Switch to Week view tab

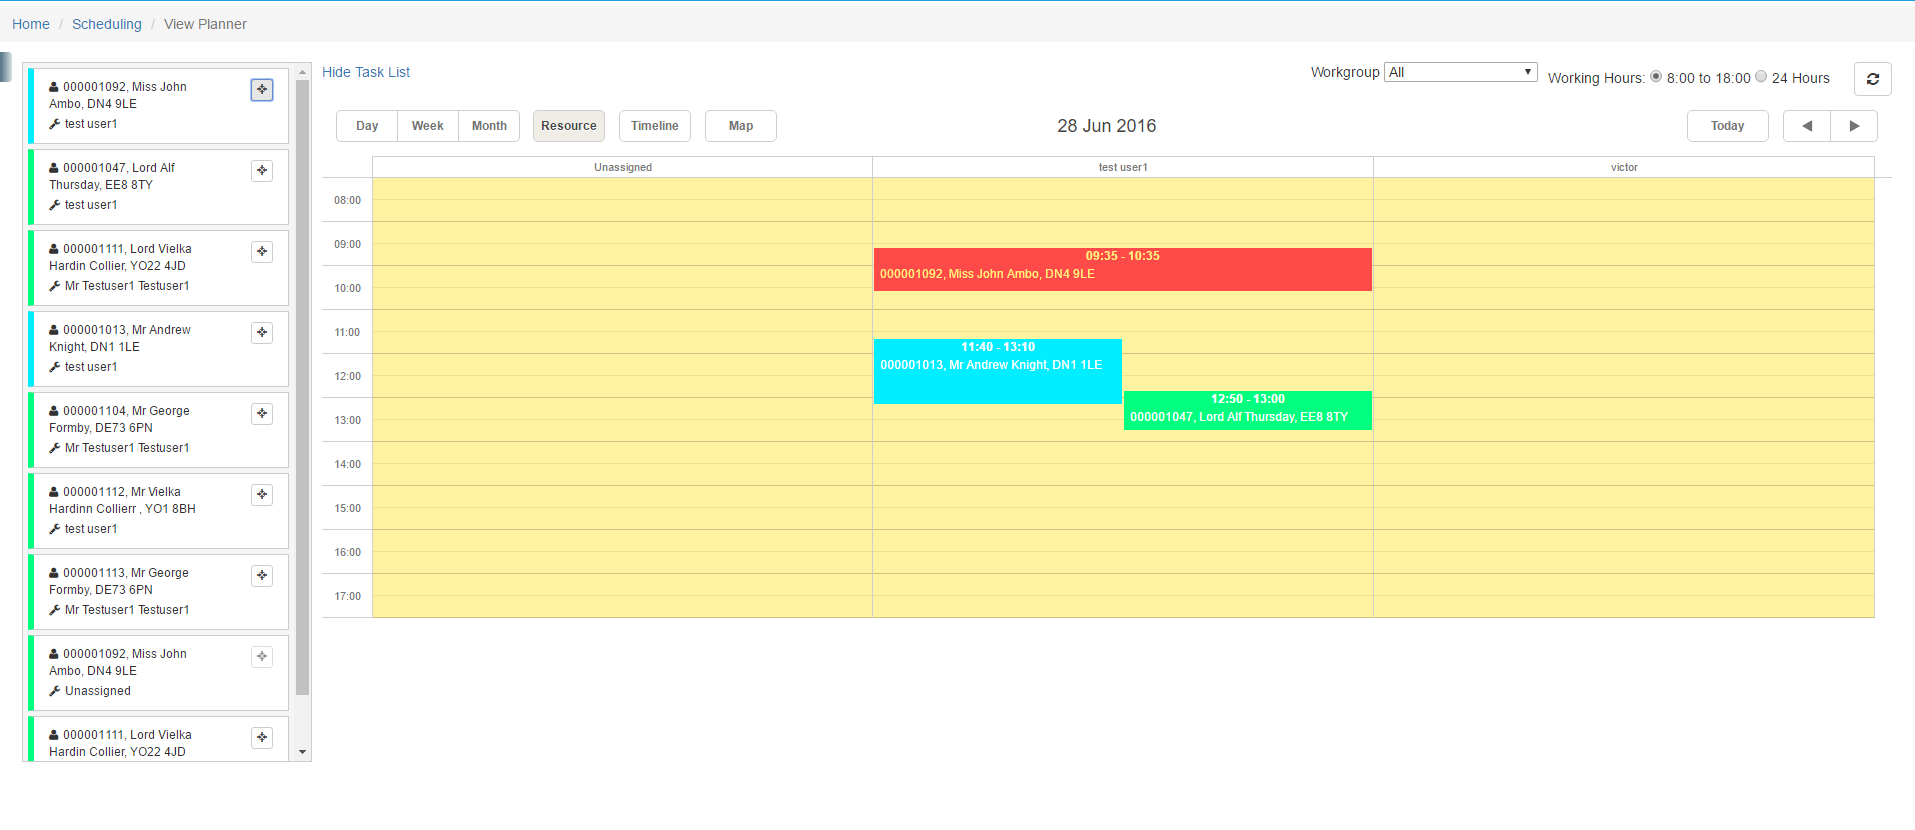coord(427,126)
